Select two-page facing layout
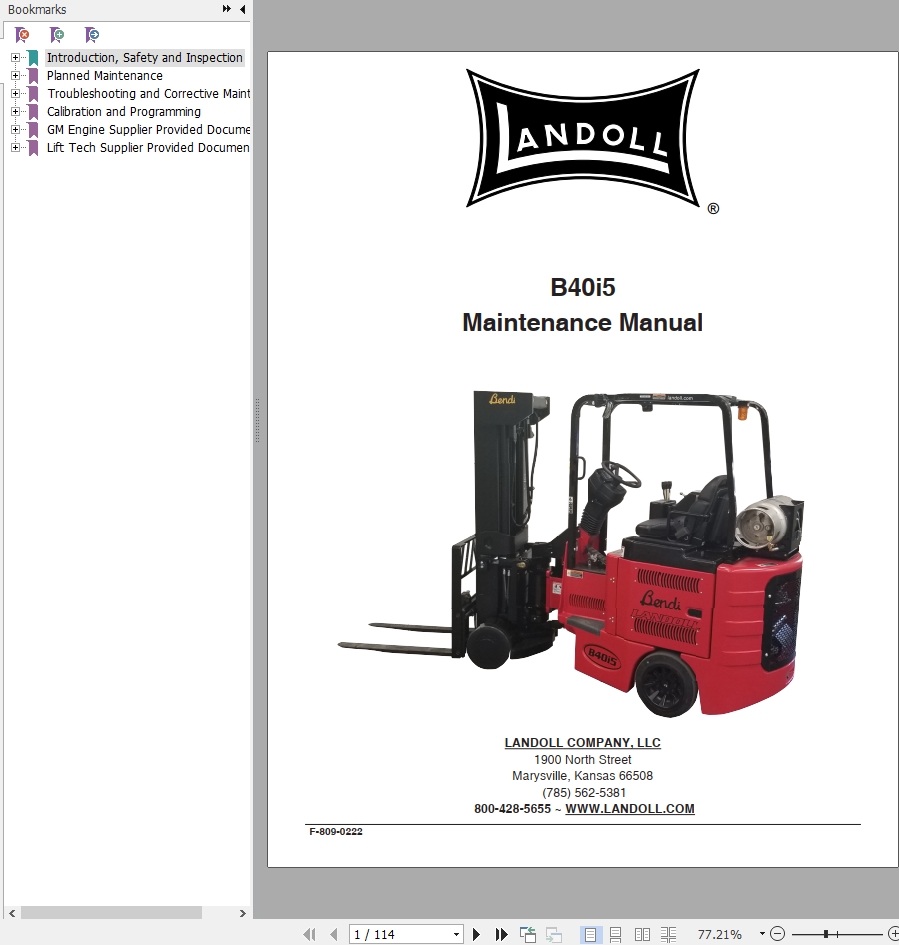 (x=642, y=935)
